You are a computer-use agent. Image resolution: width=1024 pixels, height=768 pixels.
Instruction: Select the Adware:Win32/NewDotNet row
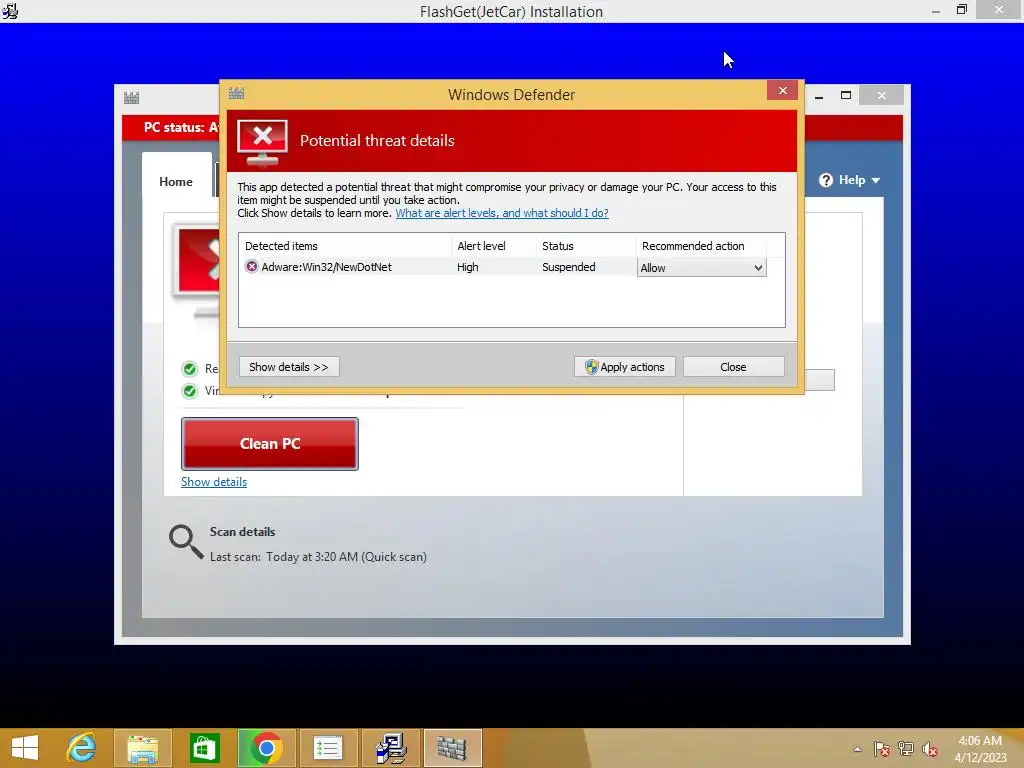point(503,266)
